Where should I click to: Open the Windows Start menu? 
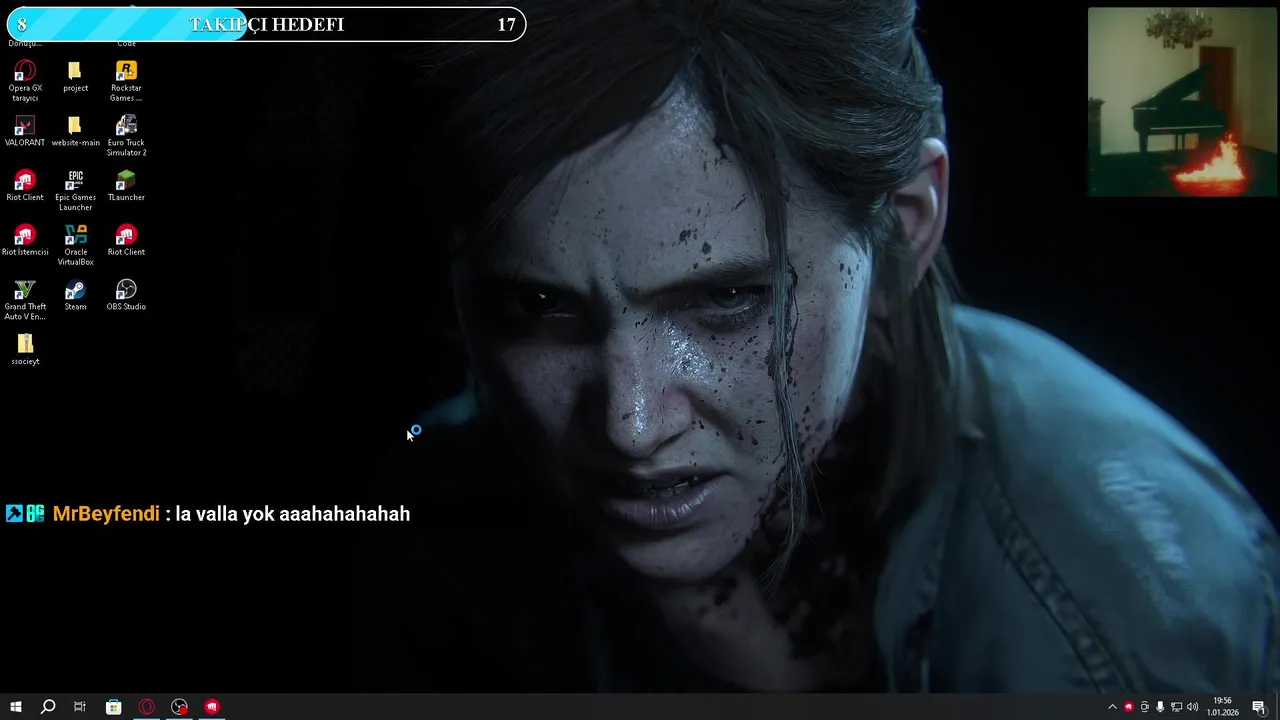[15, 707]
